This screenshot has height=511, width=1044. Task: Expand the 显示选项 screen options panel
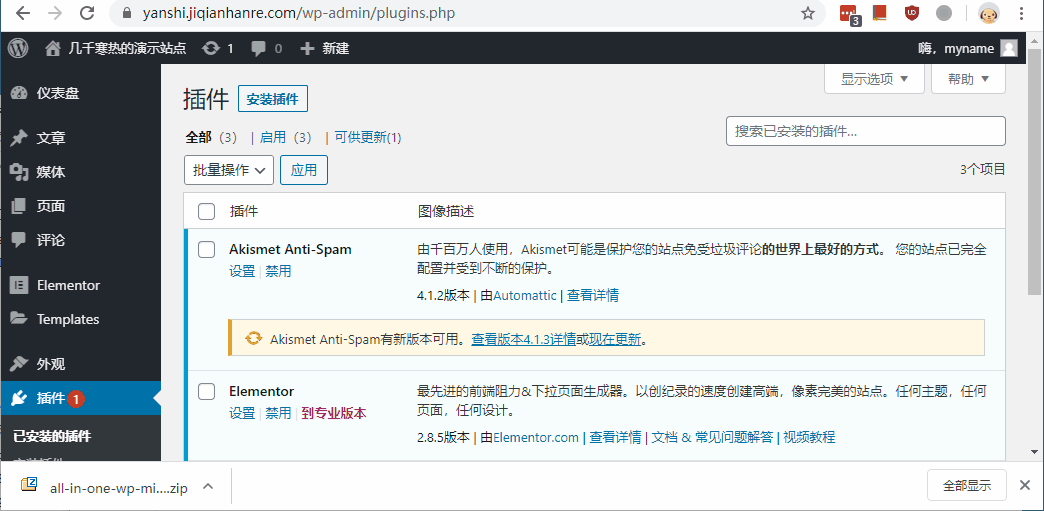pyautogui.click(x=874, y=79)
